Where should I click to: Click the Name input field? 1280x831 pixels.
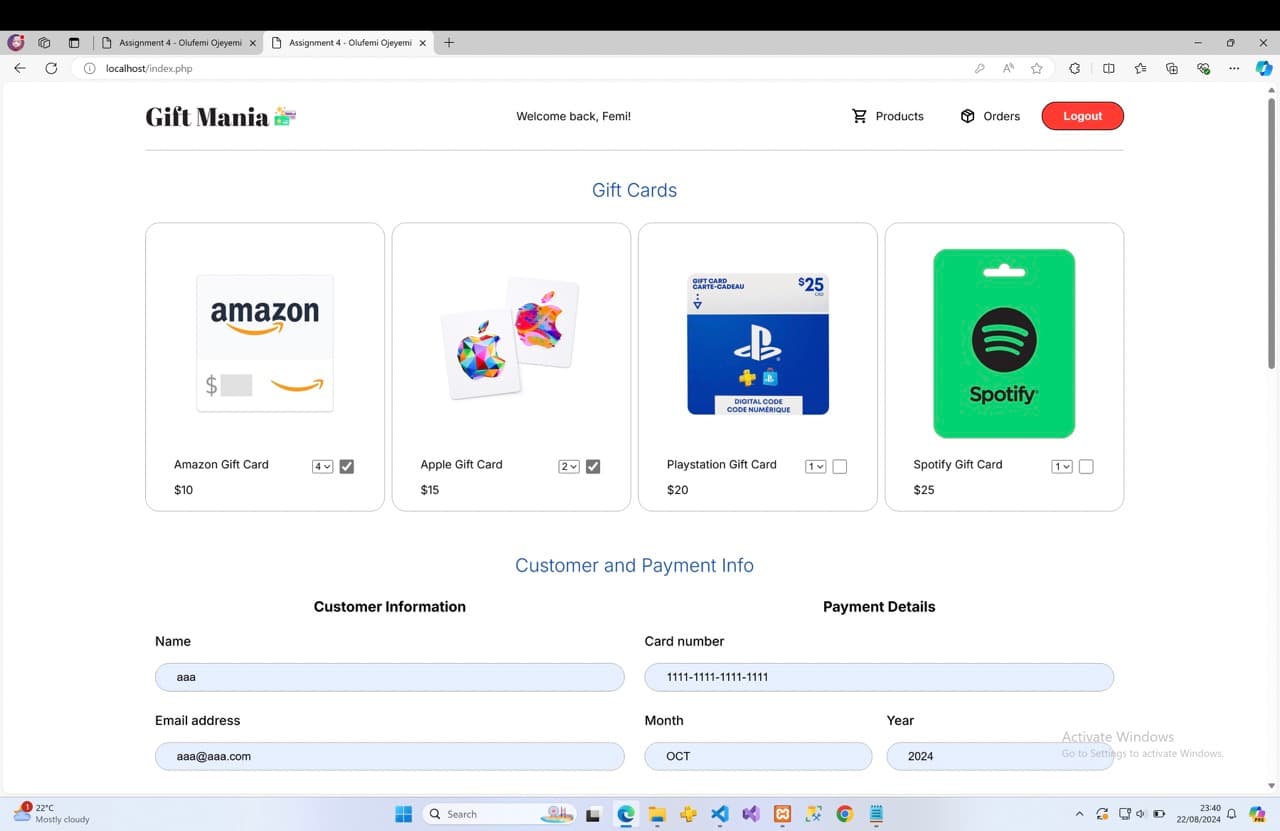pos(390,677)
